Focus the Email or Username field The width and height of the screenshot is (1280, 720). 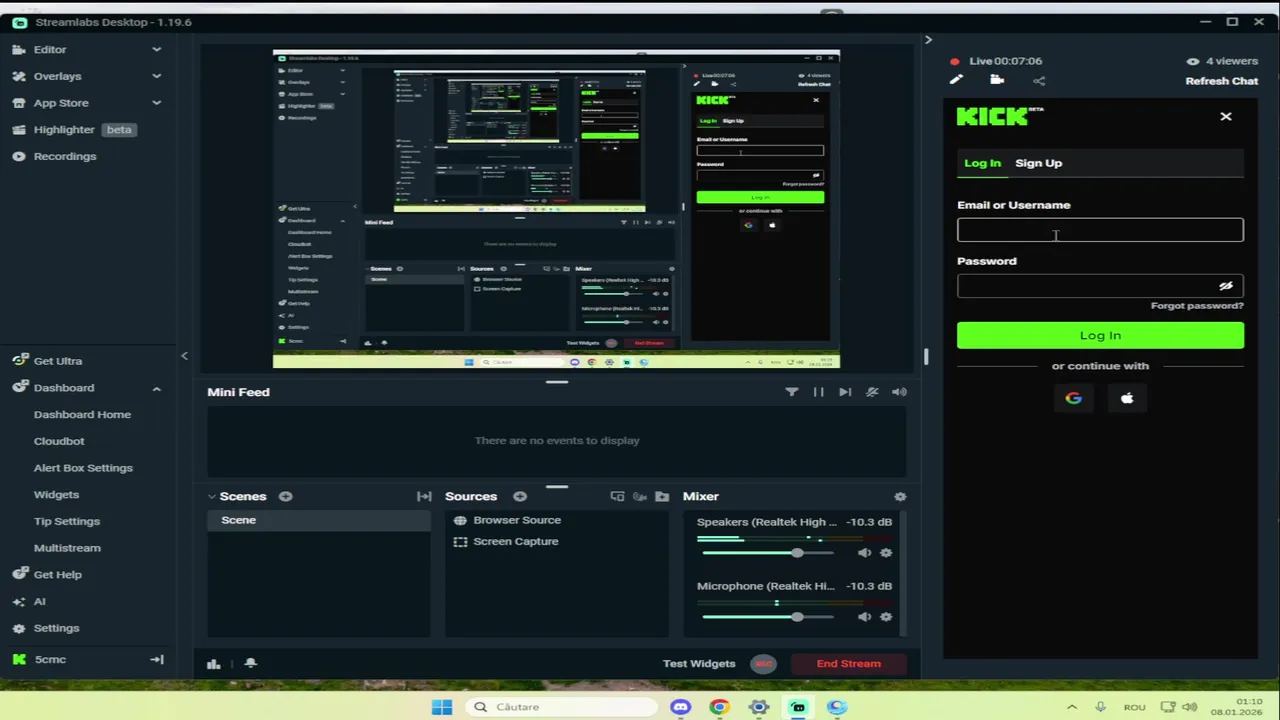[x=1100, y=230]
